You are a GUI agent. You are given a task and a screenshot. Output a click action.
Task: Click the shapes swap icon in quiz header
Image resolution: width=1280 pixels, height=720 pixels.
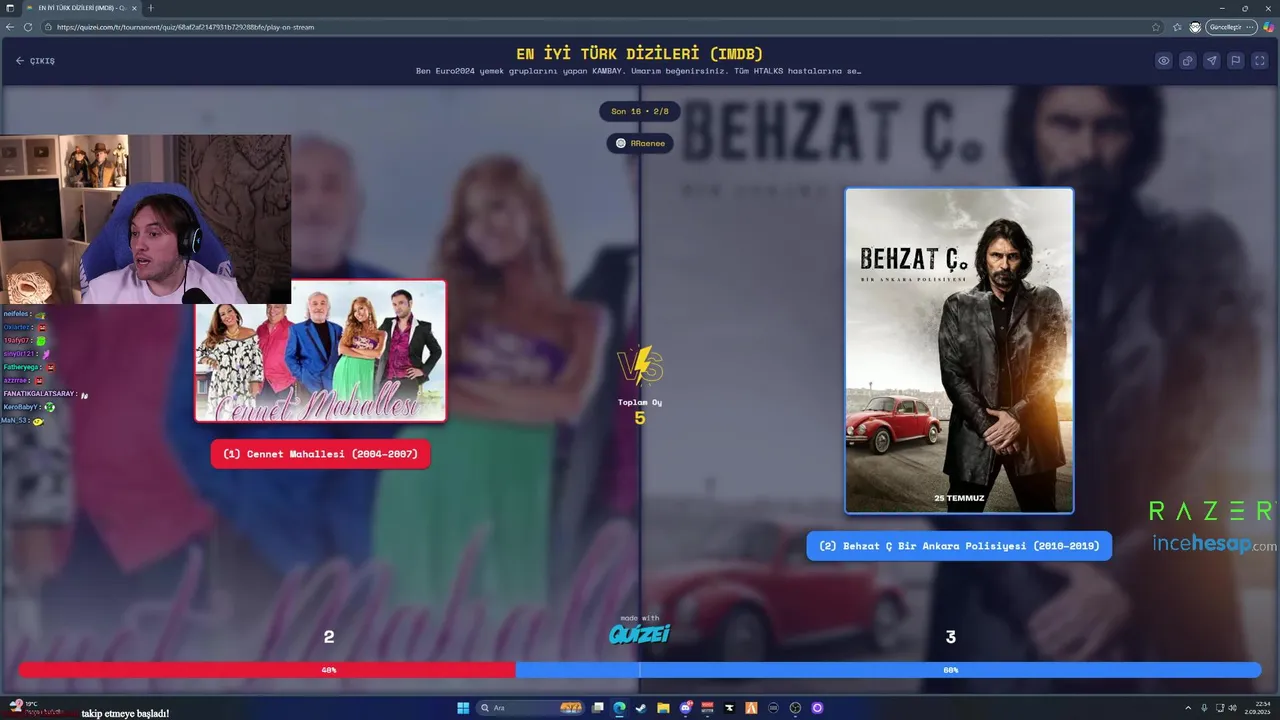pyautogui.click(x=1188, y=61)
